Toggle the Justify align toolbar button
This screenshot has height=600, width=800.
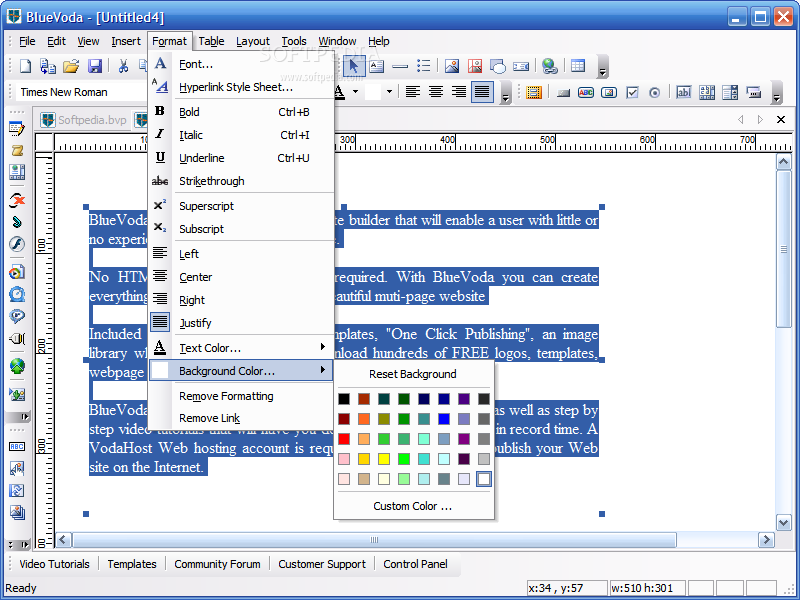pos(482,92)
